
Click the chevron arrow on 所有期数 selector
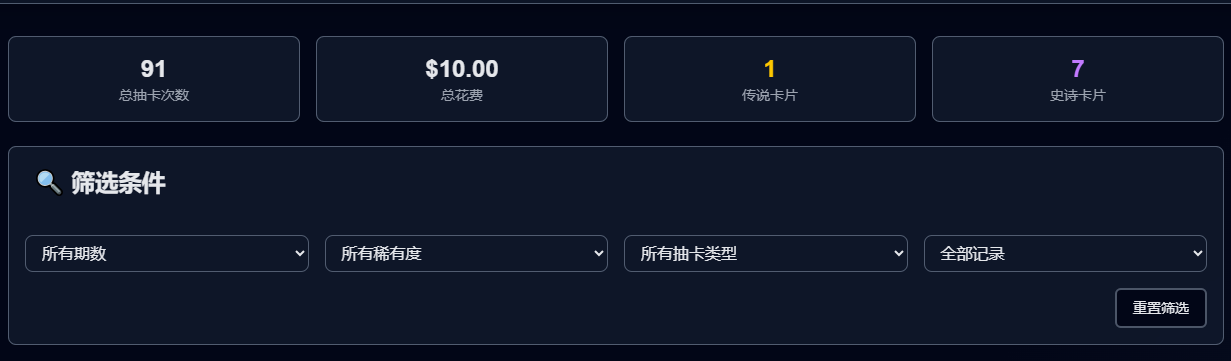pyautogui.click(x=299, y=254)
